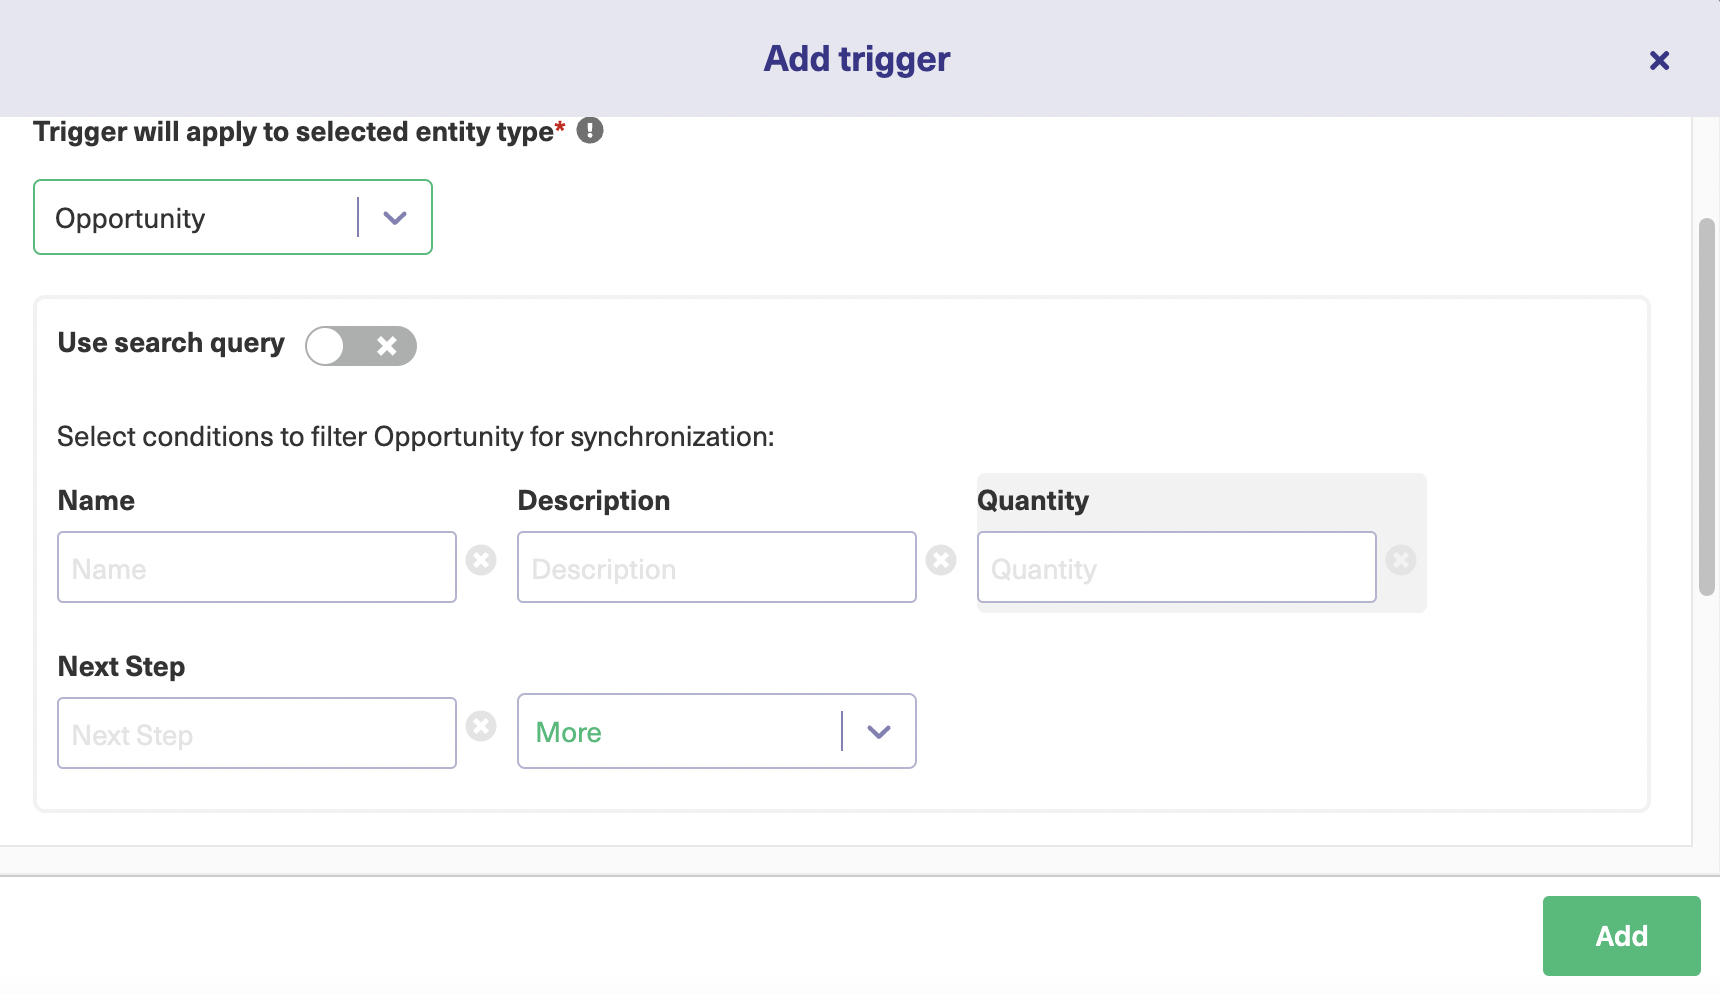Image resolution: width=1720 pixels, height=994 pixels.
Task: Click the green Add button
Action: click(1621, 936)
